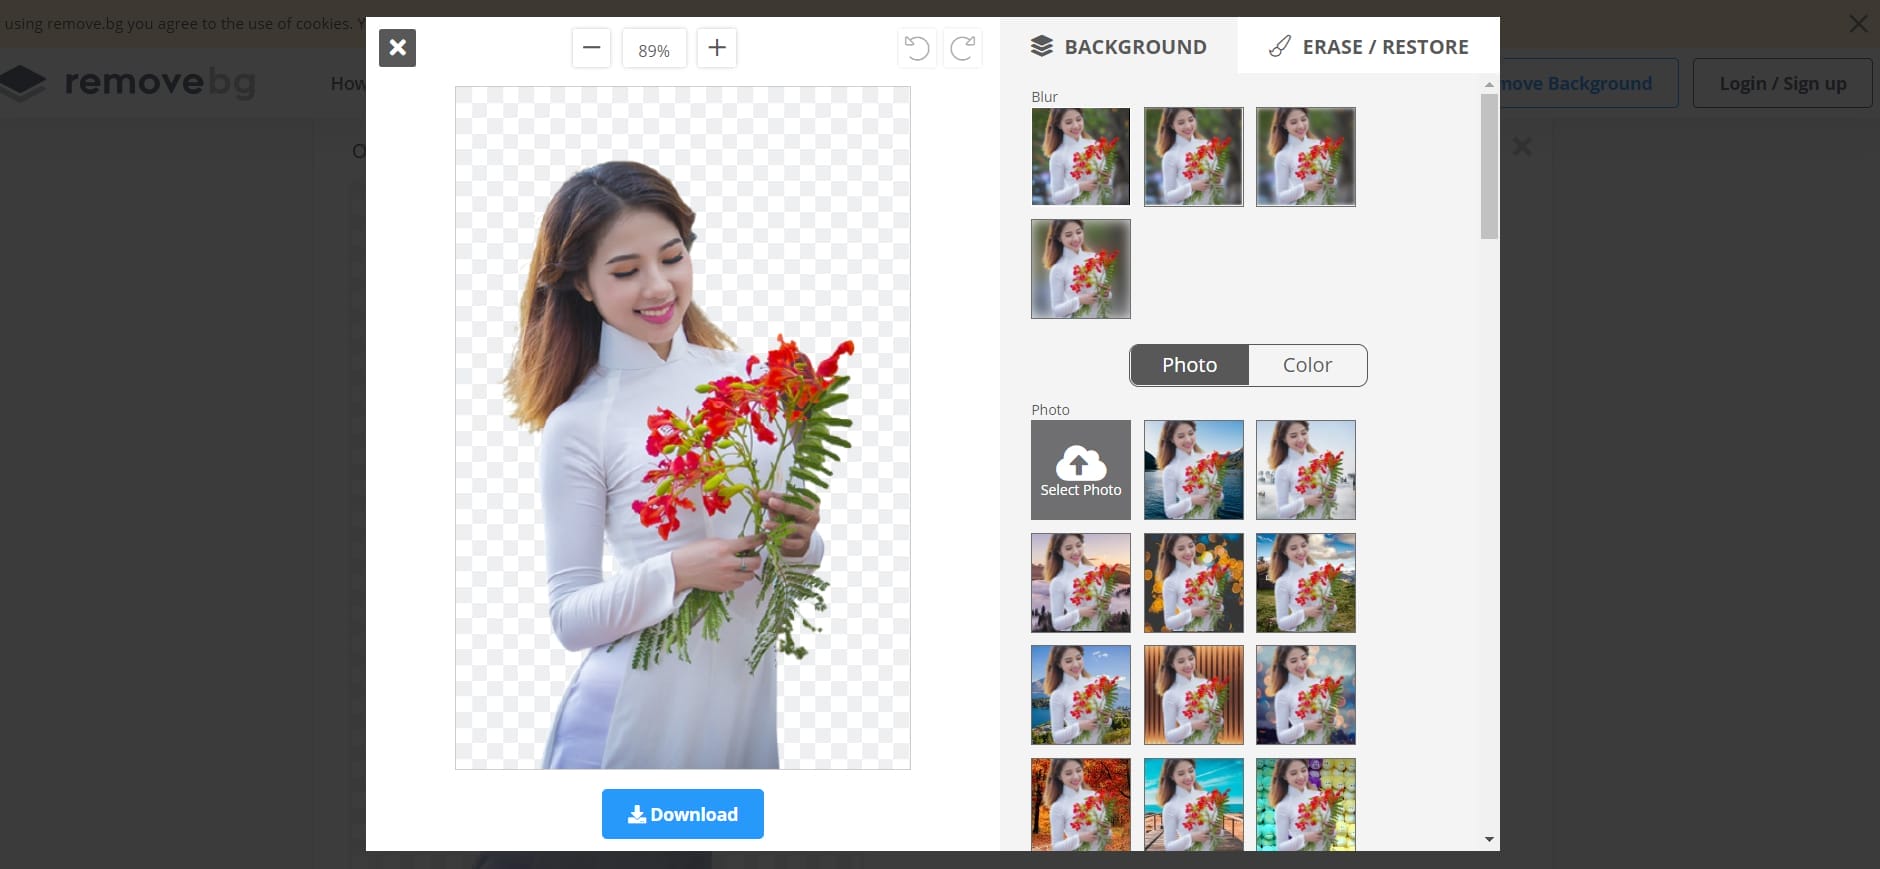Click the Select Photo upload icon
The image size is (1880, 869).
[1080, 470]
